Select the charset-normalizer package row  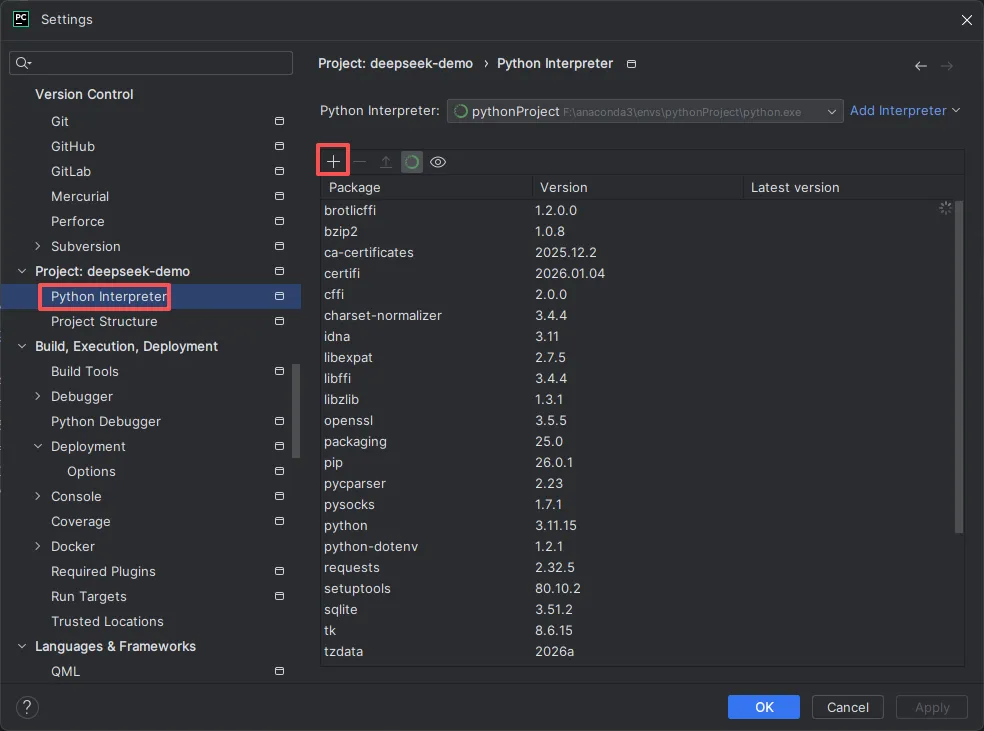[637, 316]
